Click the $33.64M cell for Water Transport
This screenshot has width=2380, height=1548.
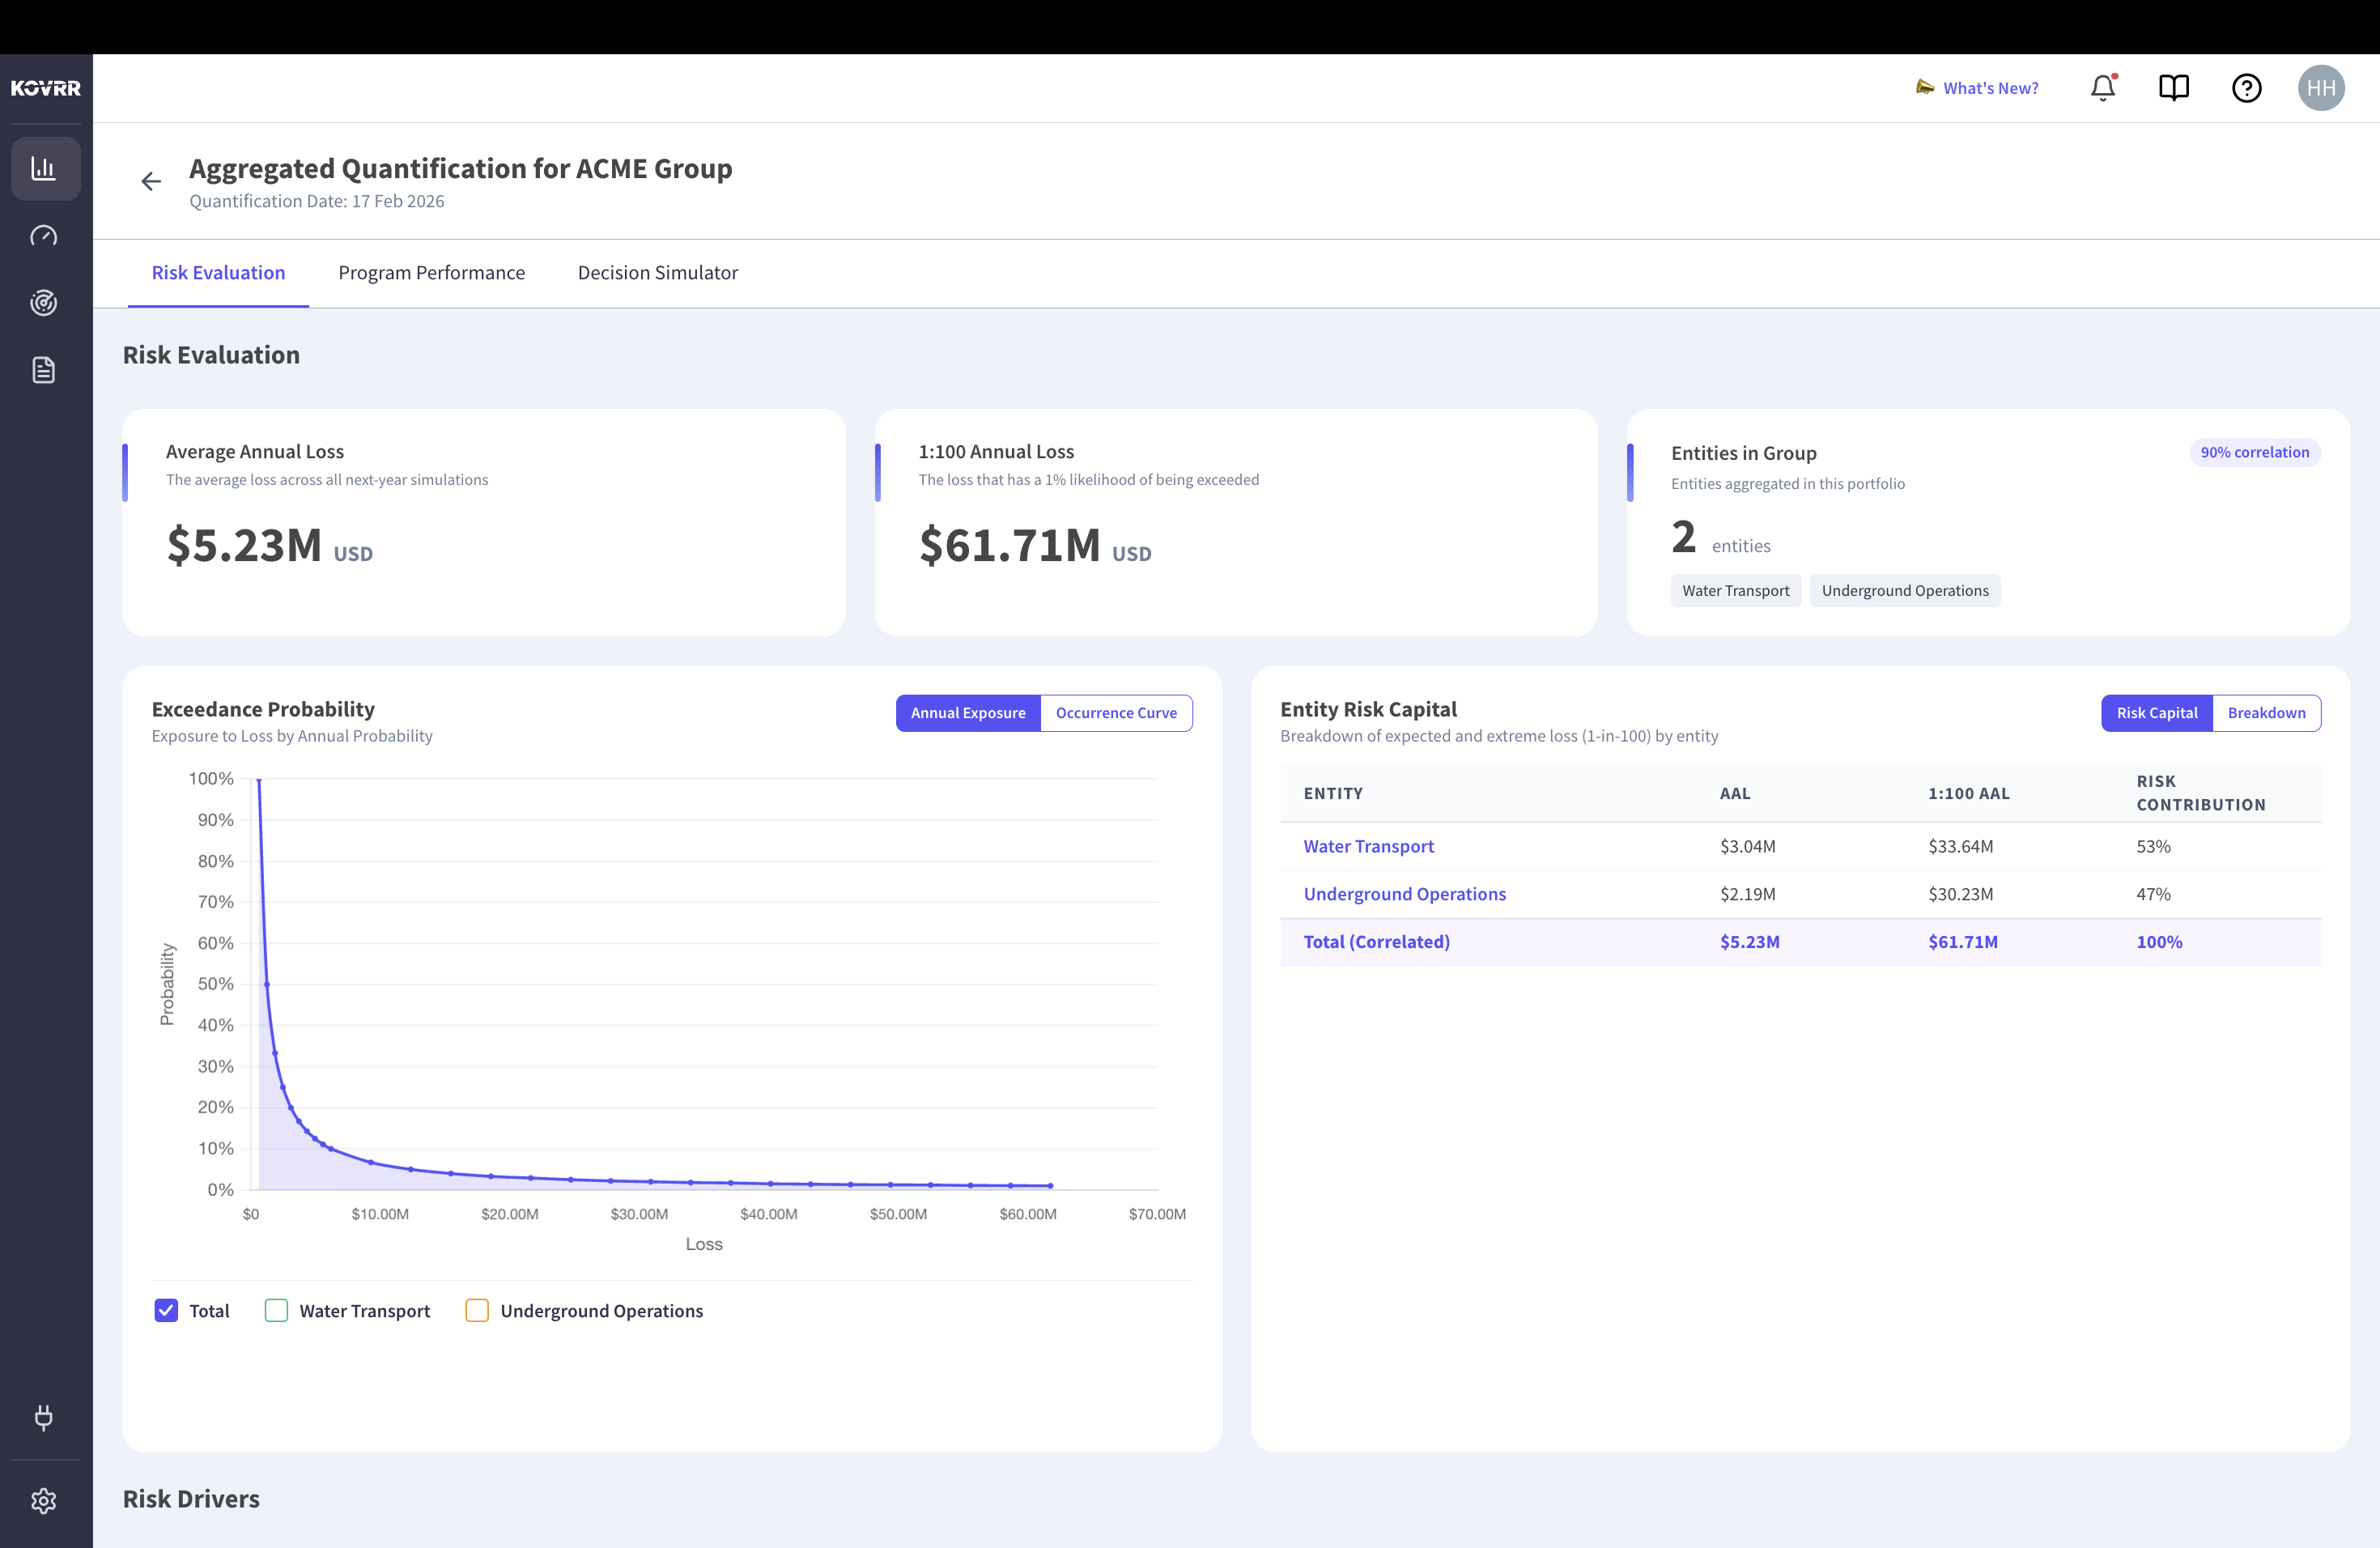click(x=1960, y=846)
